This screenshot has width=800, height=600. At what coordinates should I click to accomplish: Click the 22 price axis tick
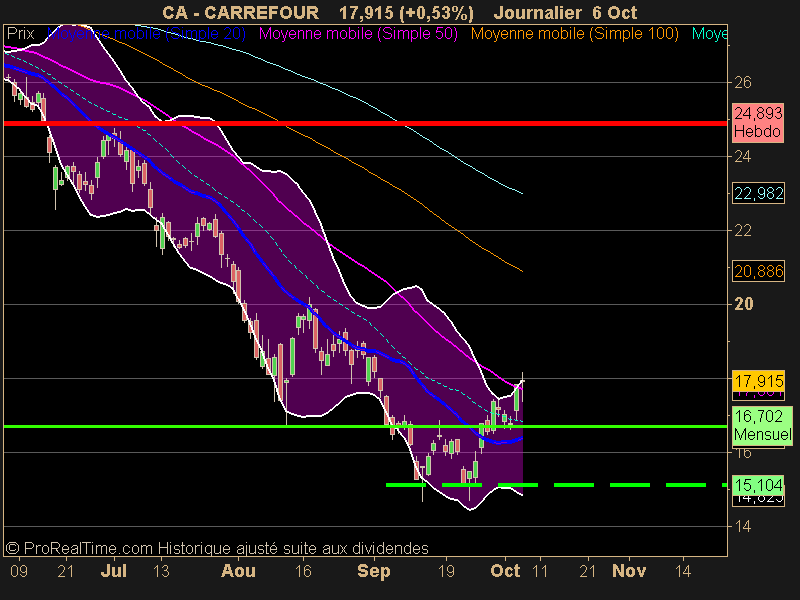[x=743, y=231]
